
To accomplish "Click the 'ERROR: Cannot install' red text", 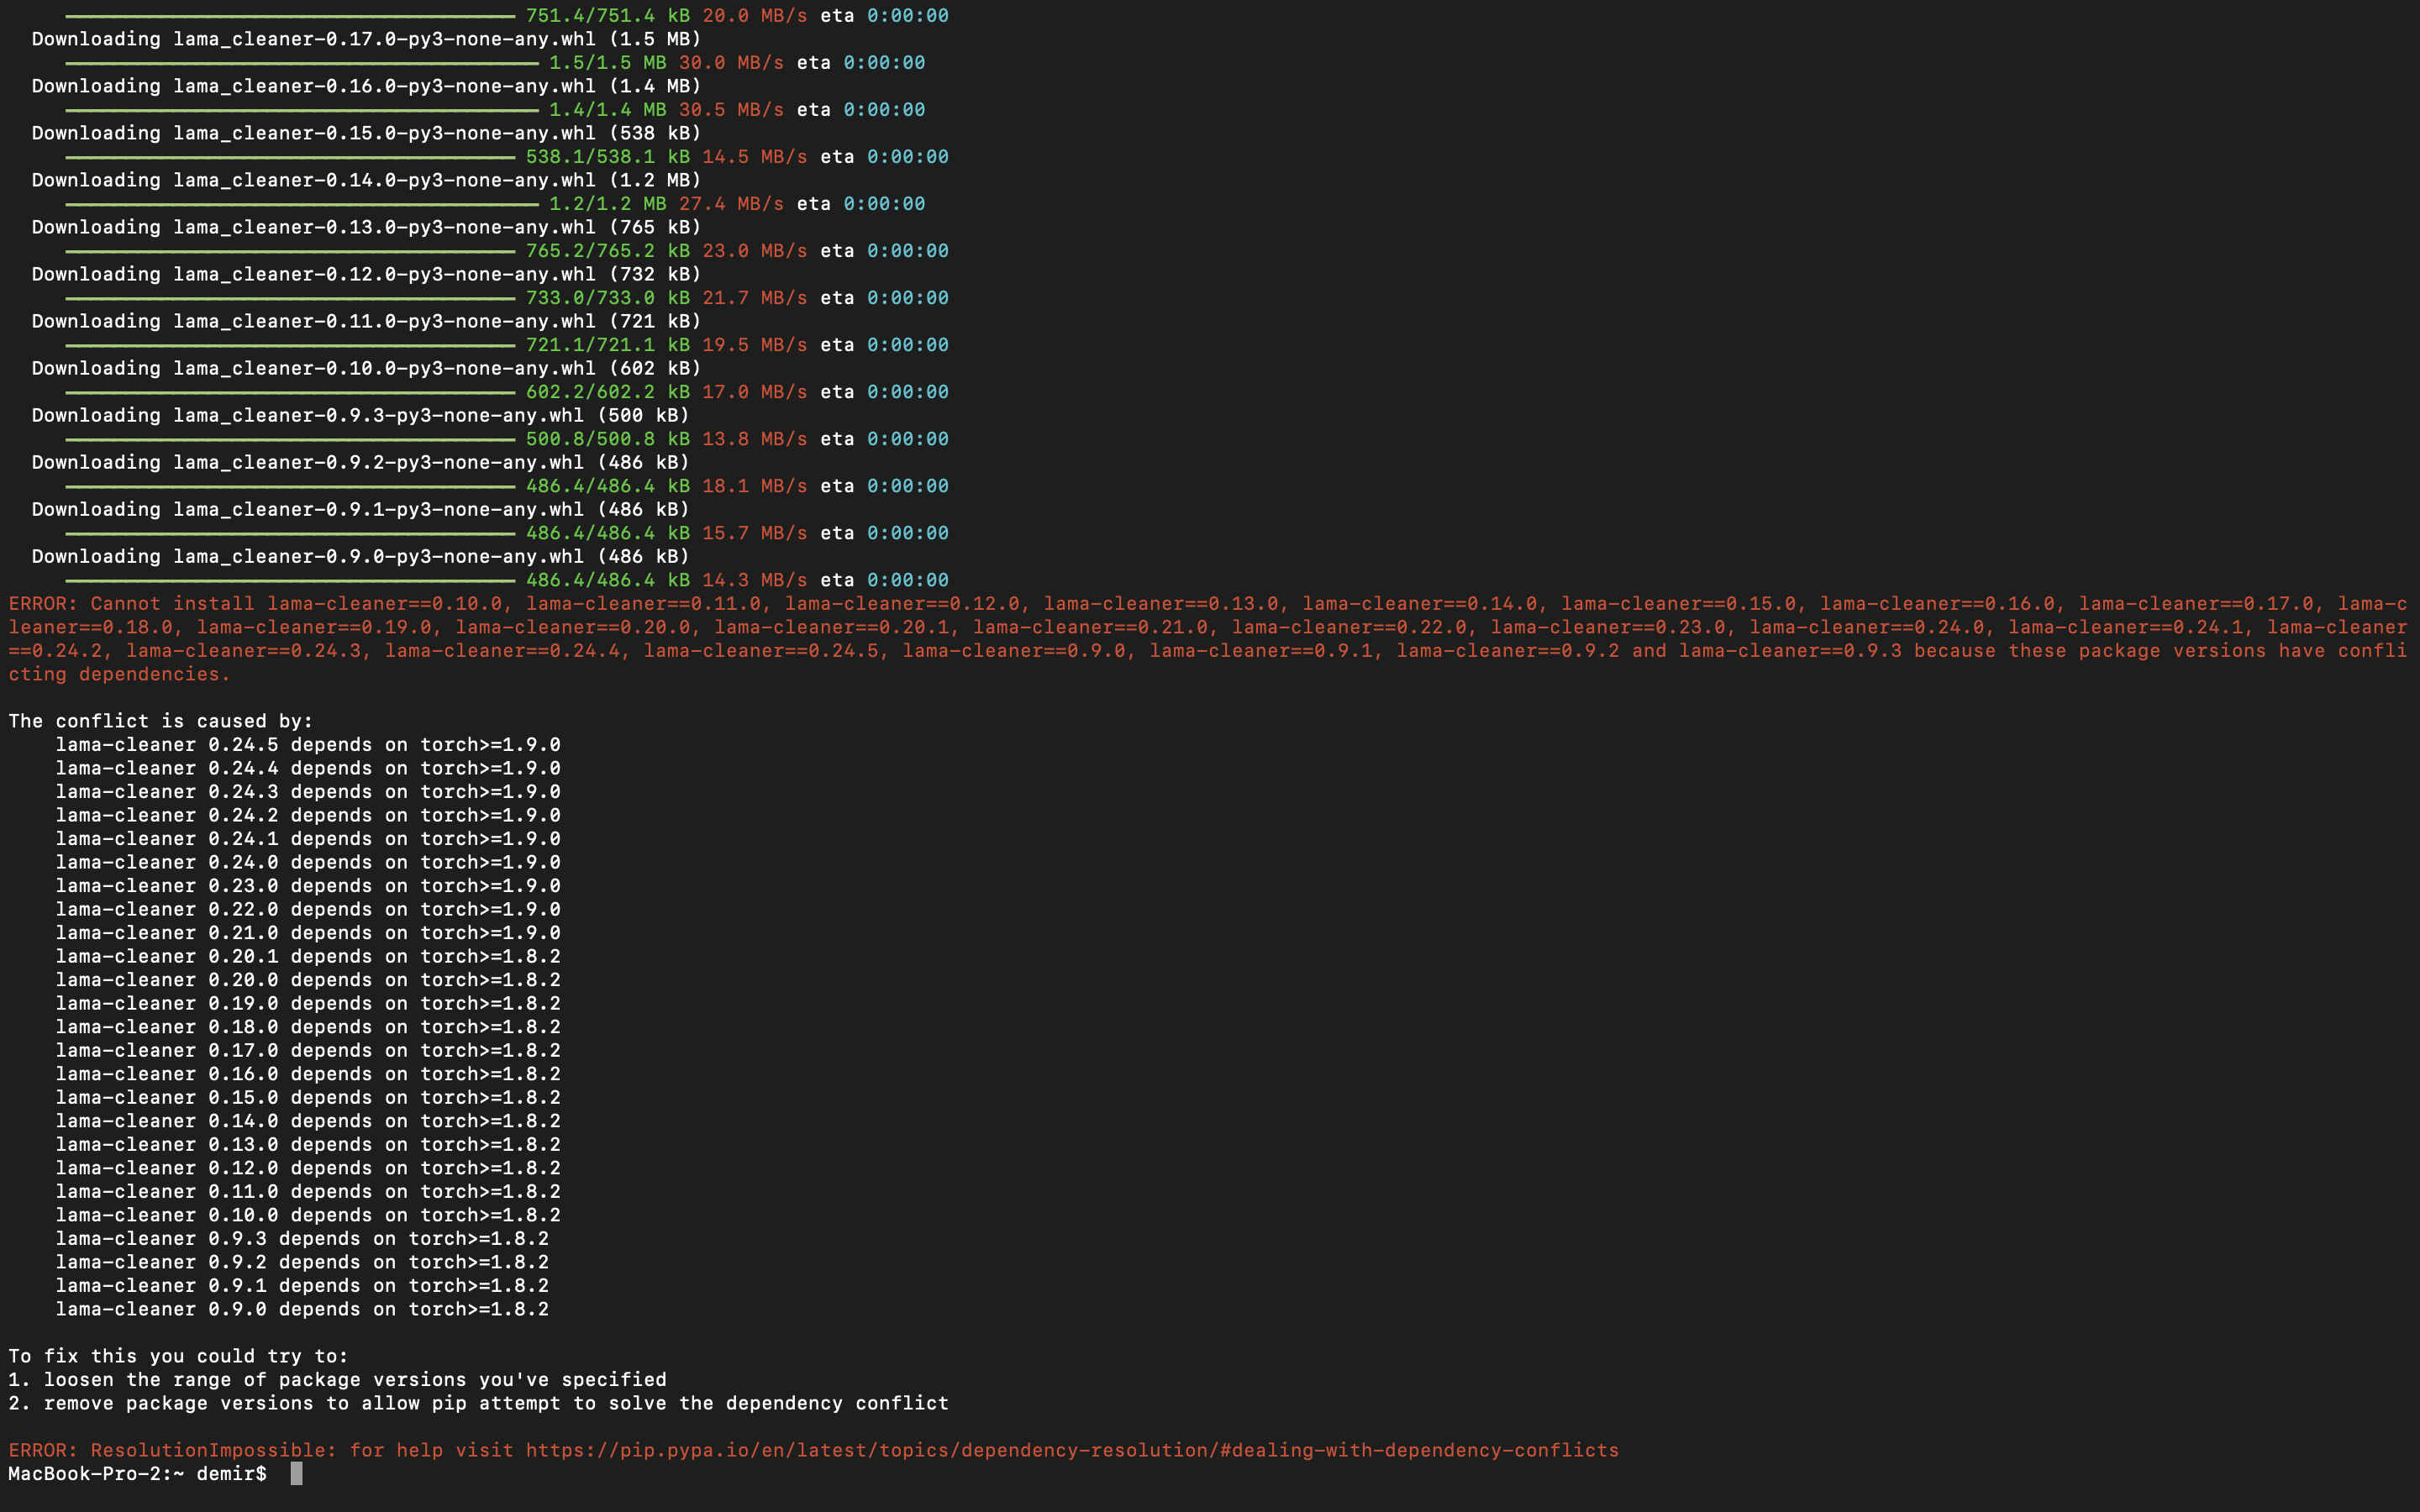I will (x=132, y=604).
